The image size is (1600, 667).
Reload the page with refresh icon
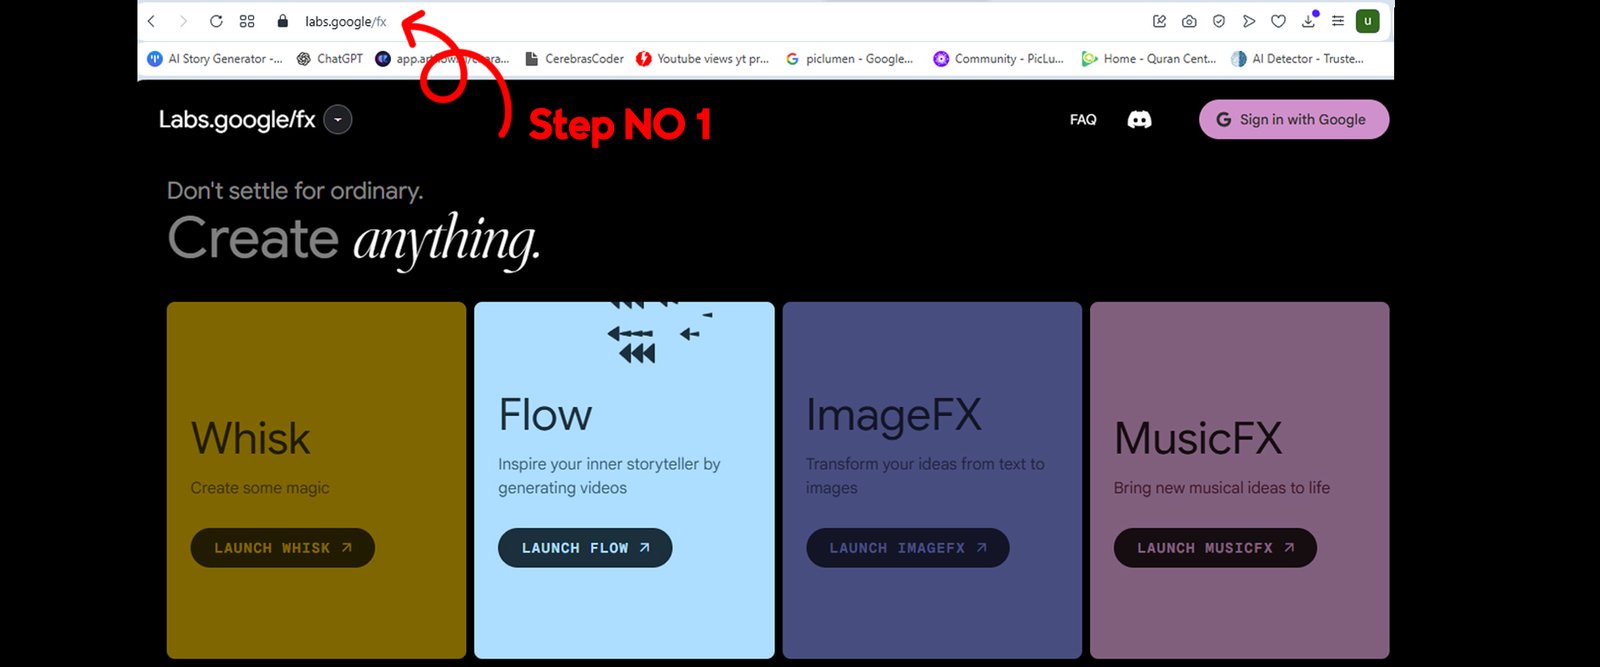click(x=216, y=21)
